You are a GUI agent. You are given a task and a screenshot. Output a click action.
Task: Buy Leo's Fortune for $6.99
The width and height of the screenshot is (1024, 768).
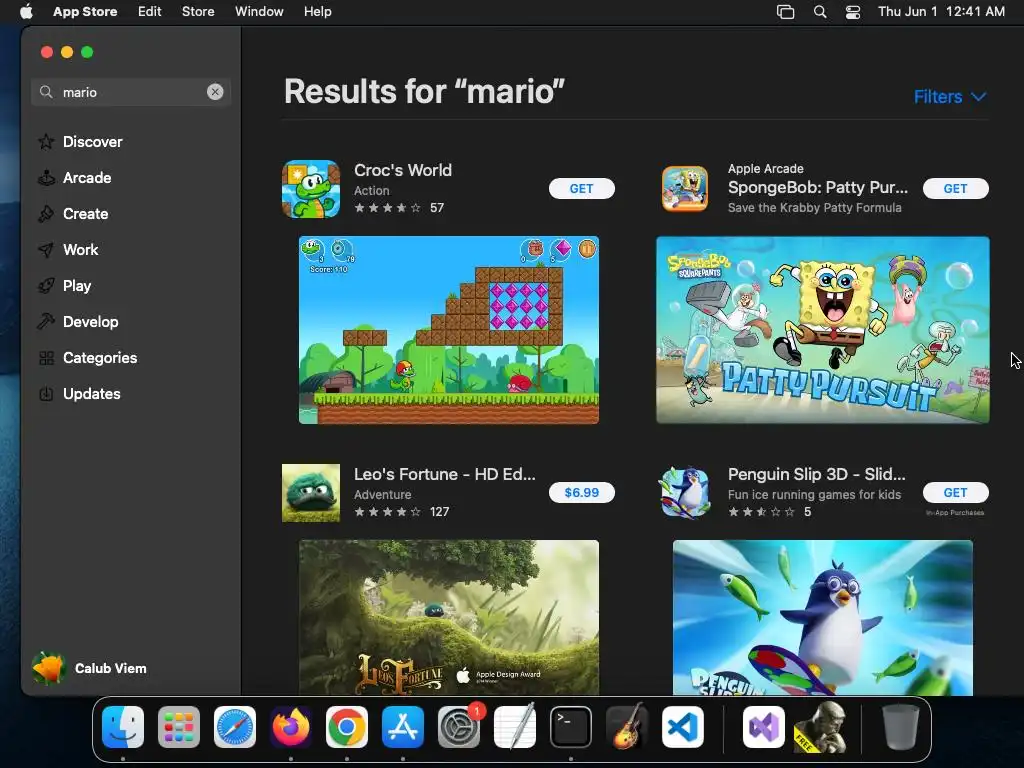point(581,492)
